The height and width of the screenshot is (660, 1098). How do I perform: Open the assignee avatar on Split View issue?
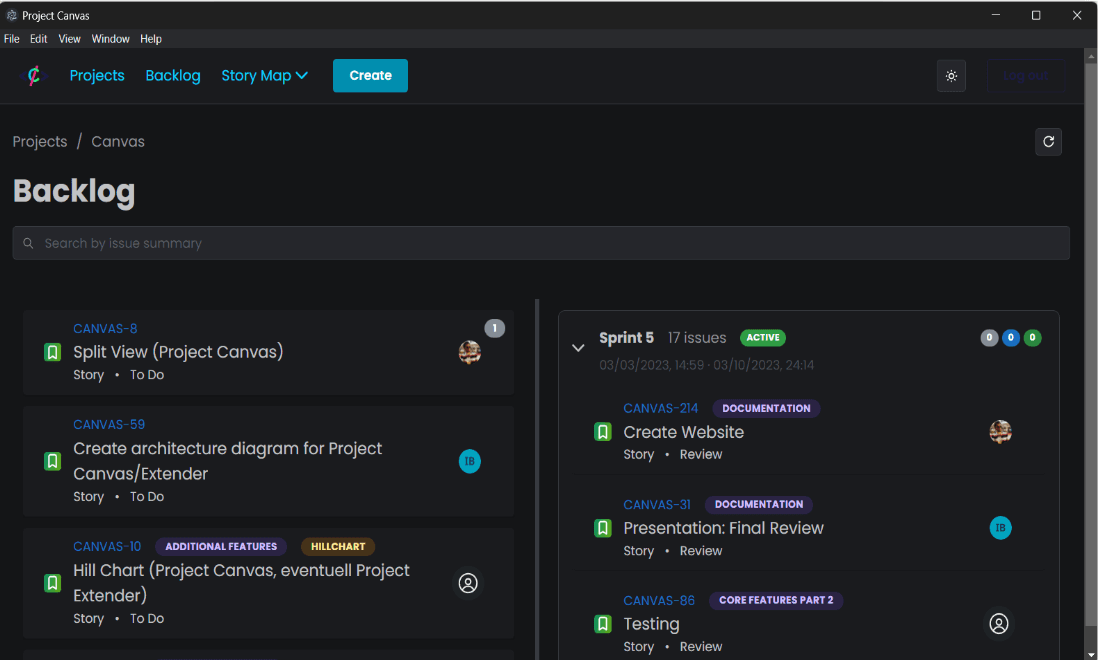(x=469, y=352)
